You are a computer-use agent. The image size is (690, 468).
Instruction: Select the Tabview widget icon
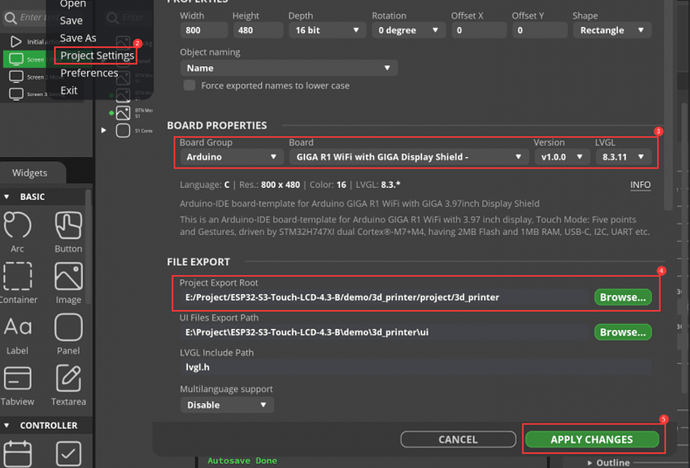[x=17, y=379]
